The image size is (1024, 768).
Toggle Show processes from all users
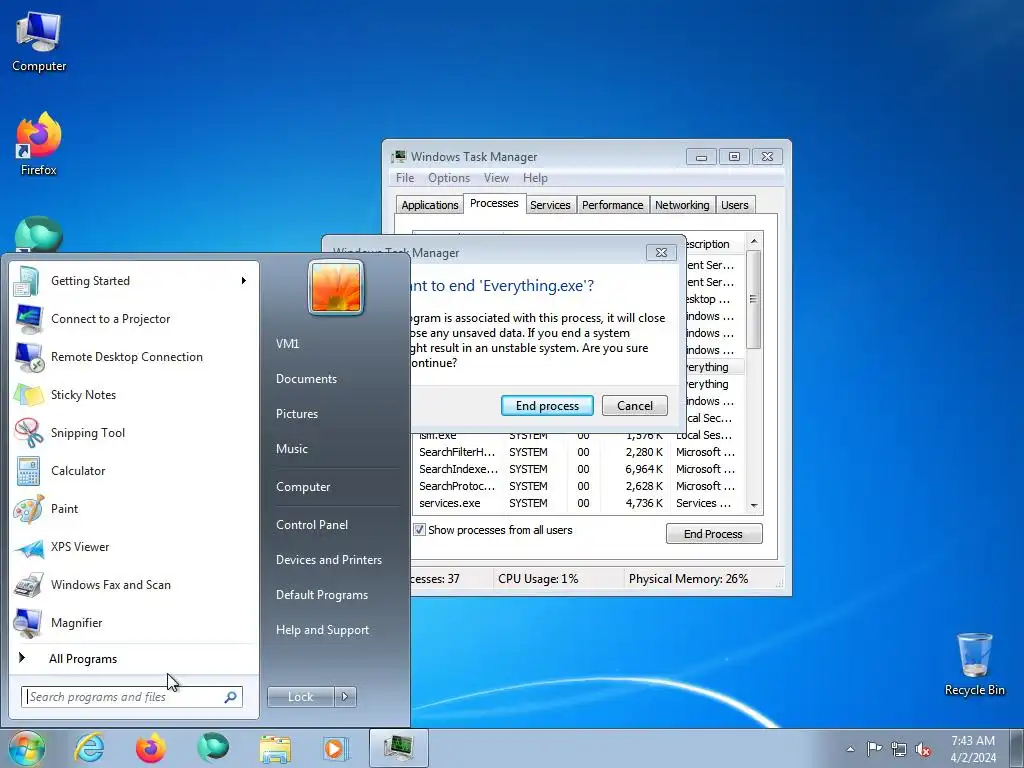[x=419, y=530]
